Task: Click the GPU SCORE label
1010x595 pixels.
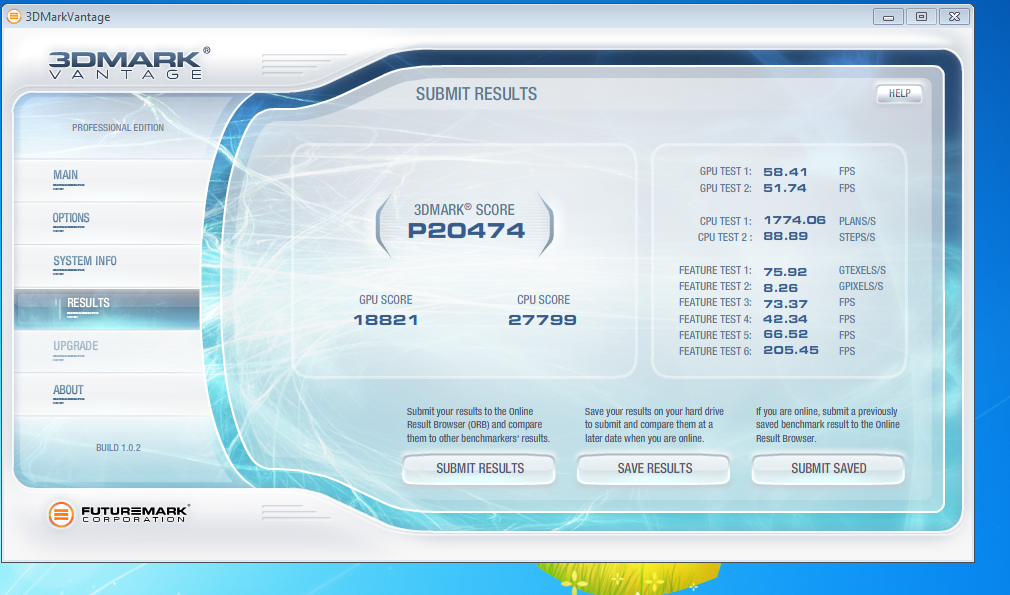Action: (x=386, y=299)
